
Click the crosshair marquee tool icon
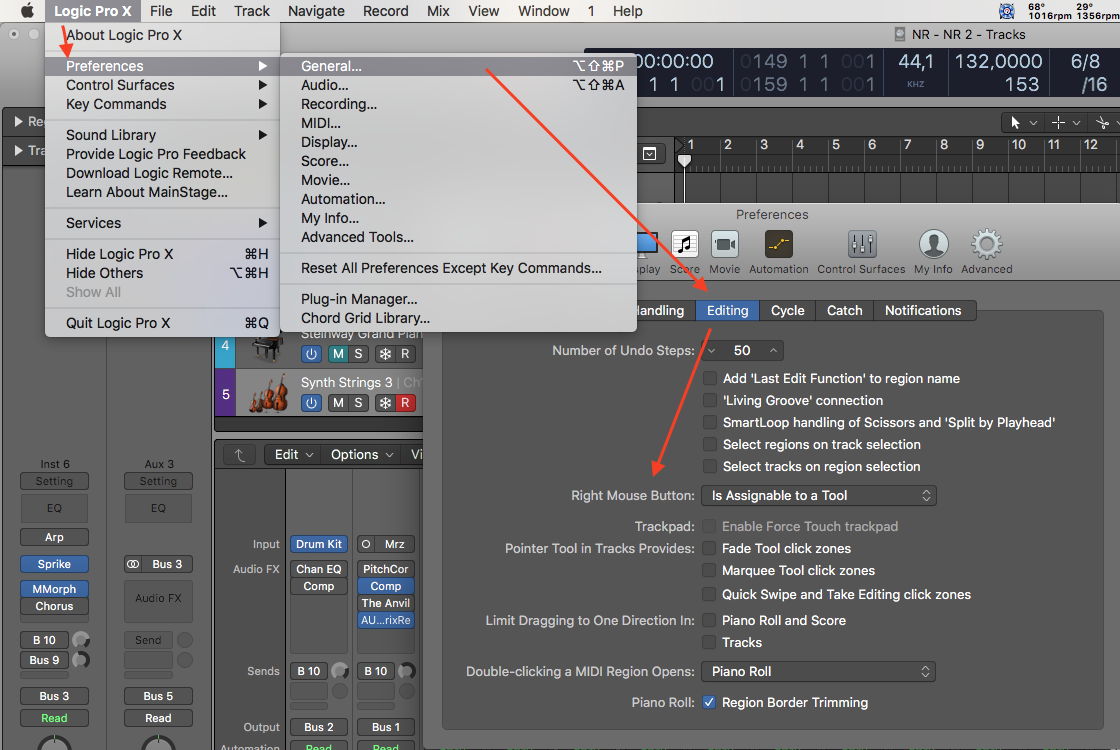(x=1059, y=123)
